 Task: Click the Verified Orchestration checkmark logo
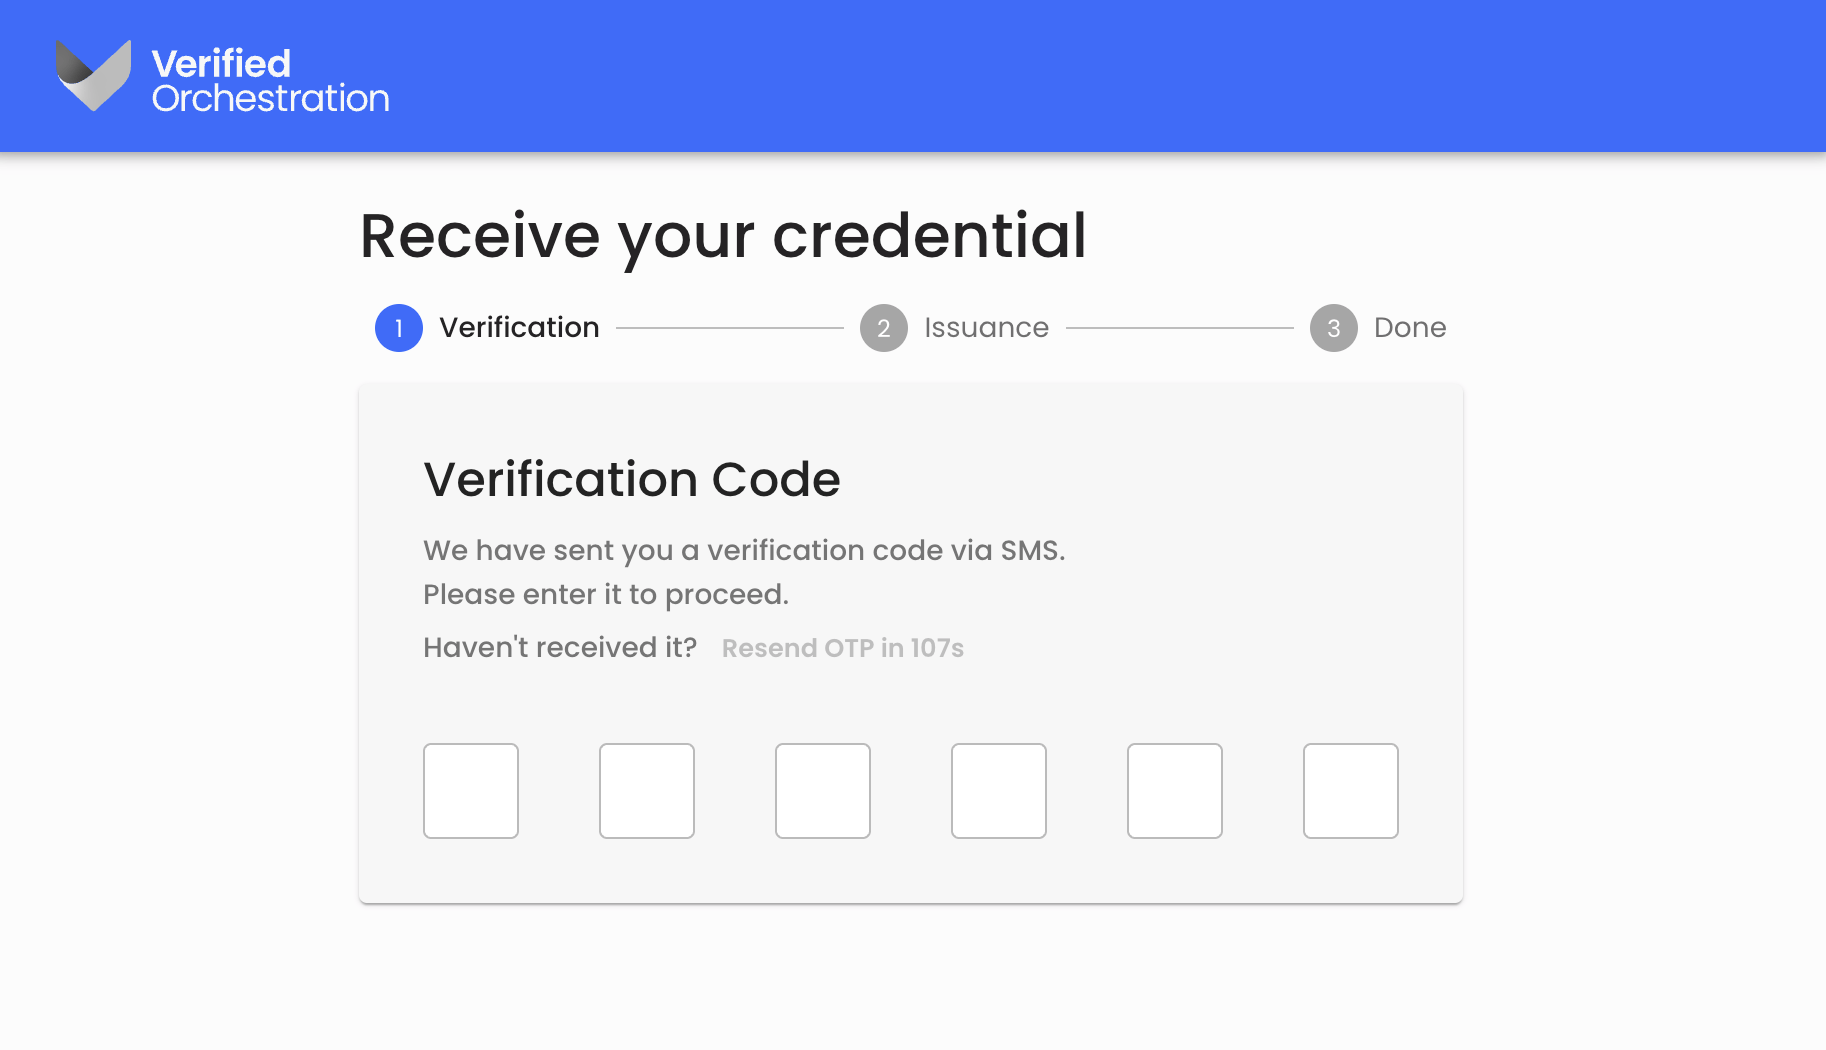[93, 76]
